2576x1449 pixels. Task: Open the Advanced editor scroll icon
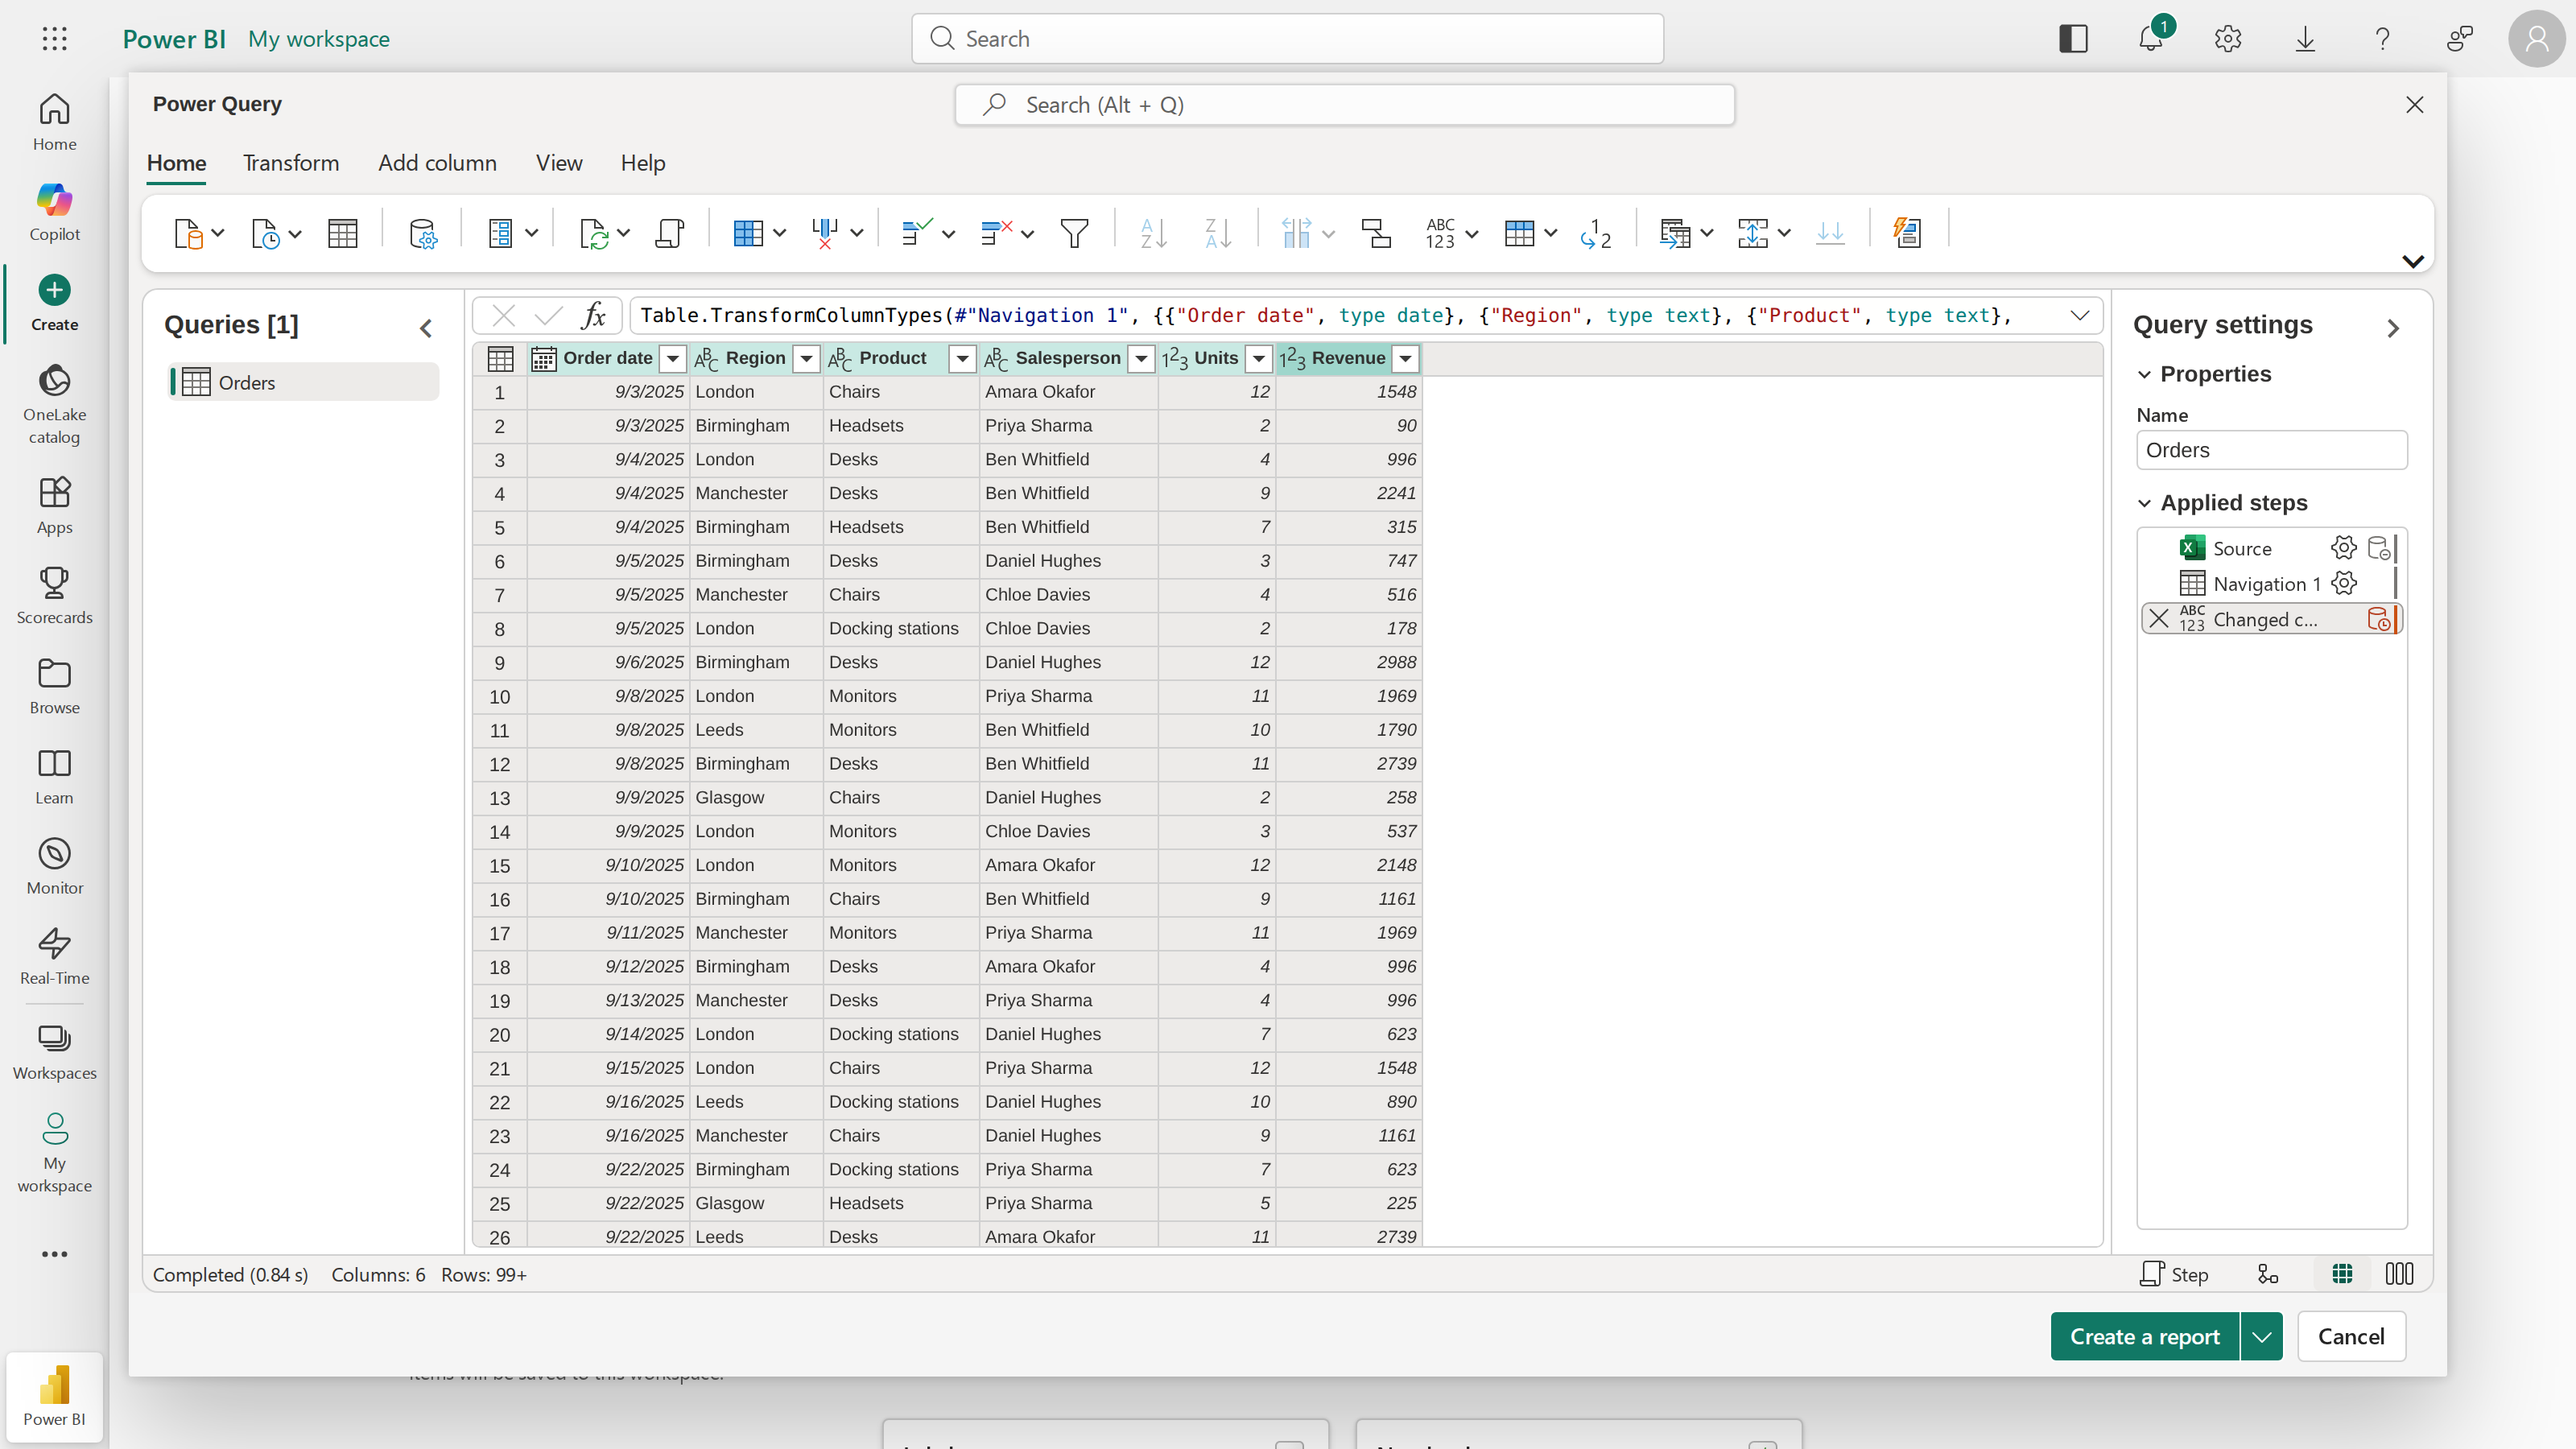[x=670, y=233]
